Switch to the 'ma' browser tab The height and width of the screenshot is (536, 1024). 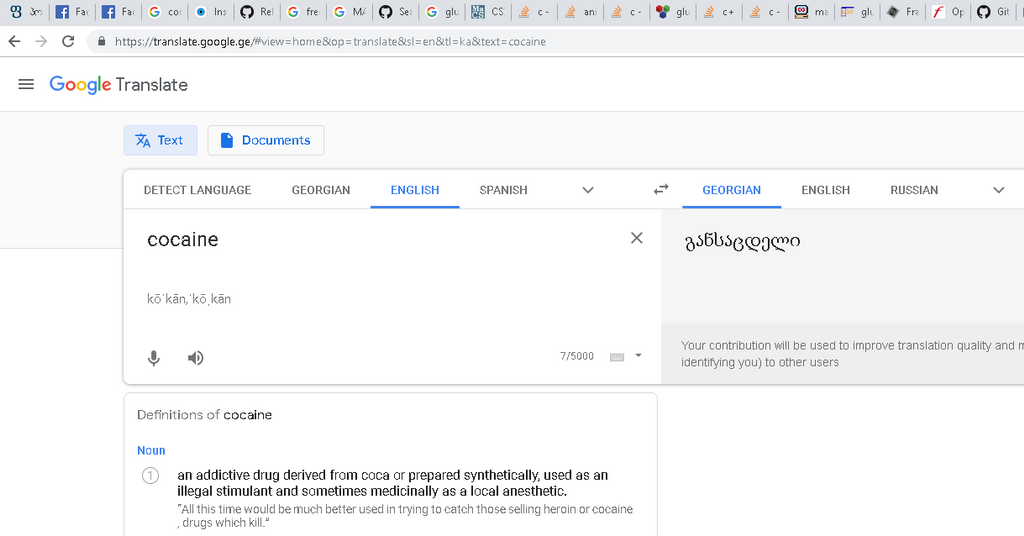tap(812, 12)
